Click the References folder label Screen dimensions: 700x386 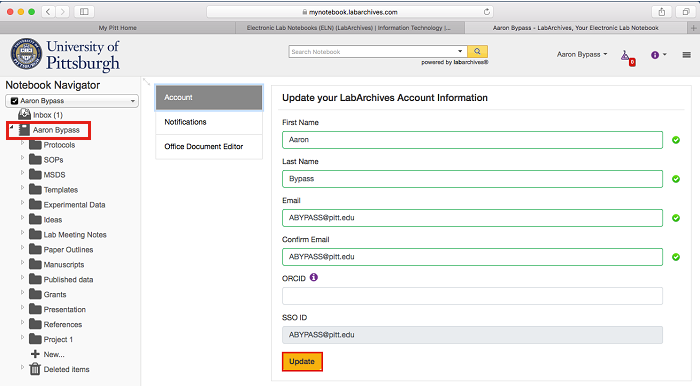coord(63,324)
